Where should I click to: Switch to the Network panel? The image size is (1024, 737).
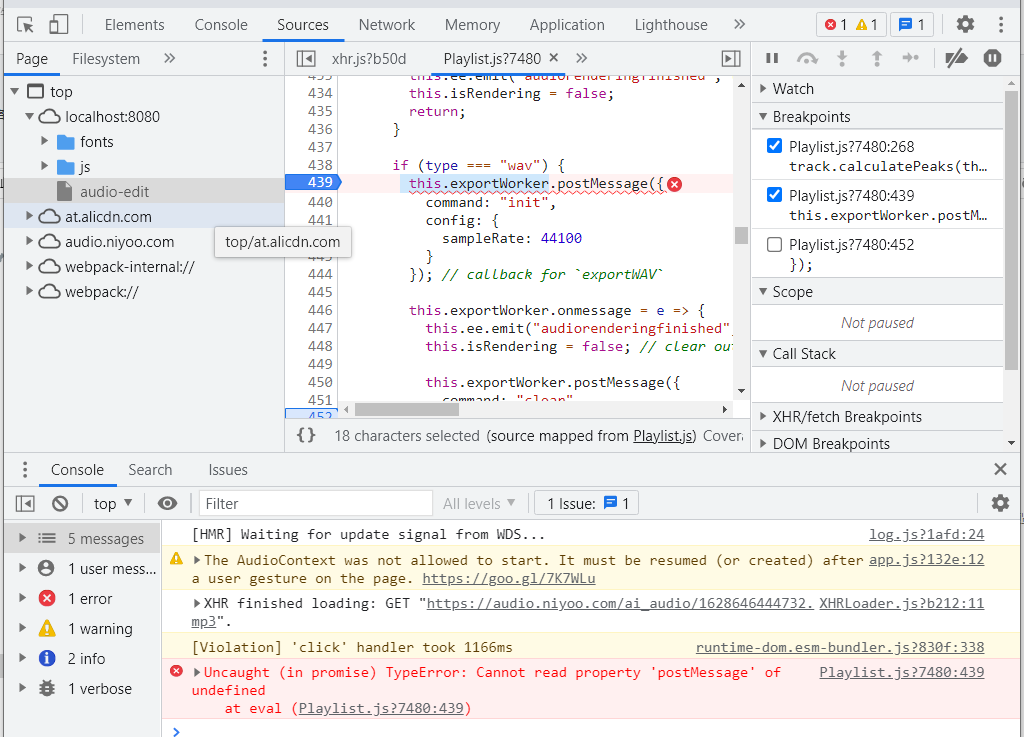pos(386,24)
